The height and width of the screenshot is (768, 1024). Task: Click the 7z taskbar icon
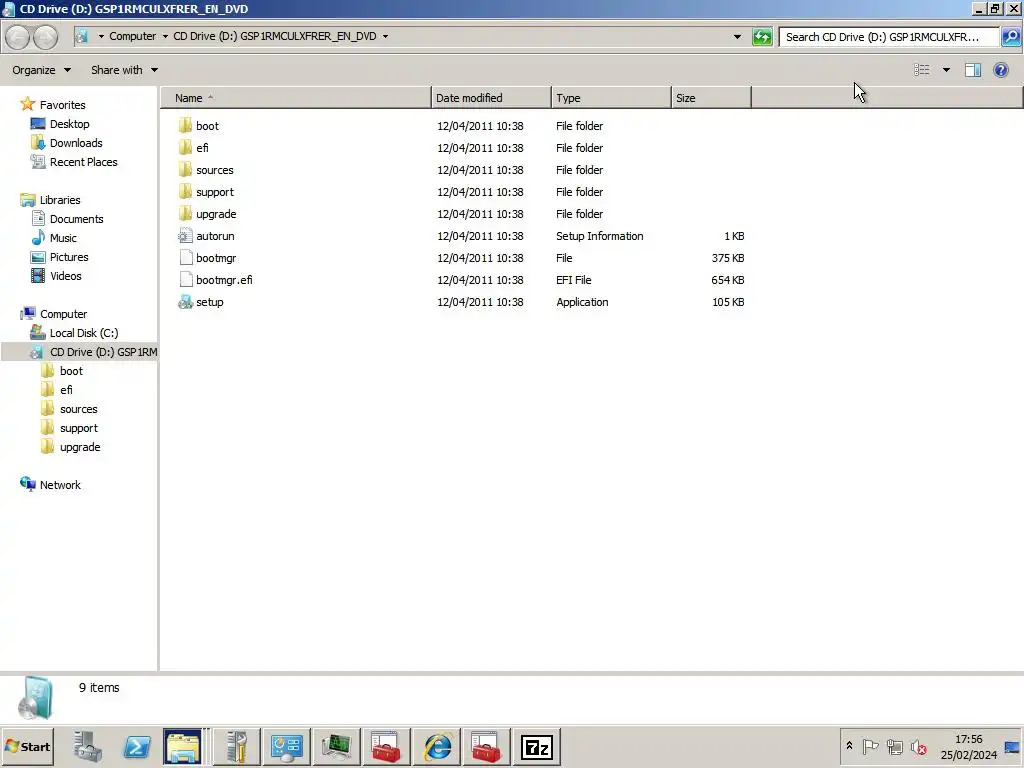[x=536, y=746]
